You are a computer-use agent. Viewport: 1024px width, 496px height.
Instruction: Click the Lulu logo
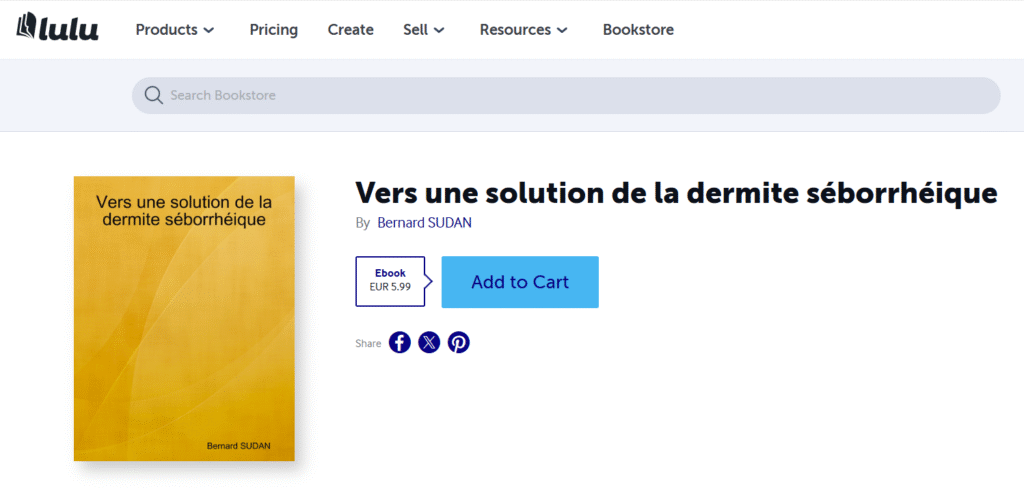[x=58, y=28]
